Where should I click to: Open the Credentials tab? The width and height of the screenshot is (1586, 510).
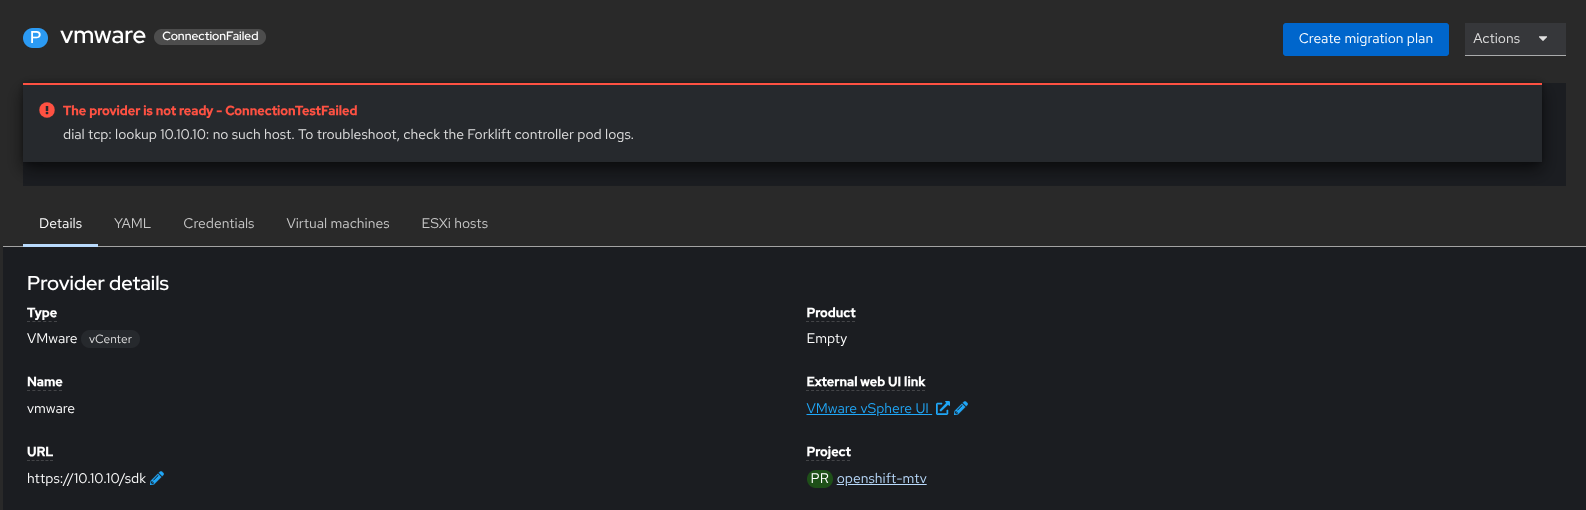218,223
